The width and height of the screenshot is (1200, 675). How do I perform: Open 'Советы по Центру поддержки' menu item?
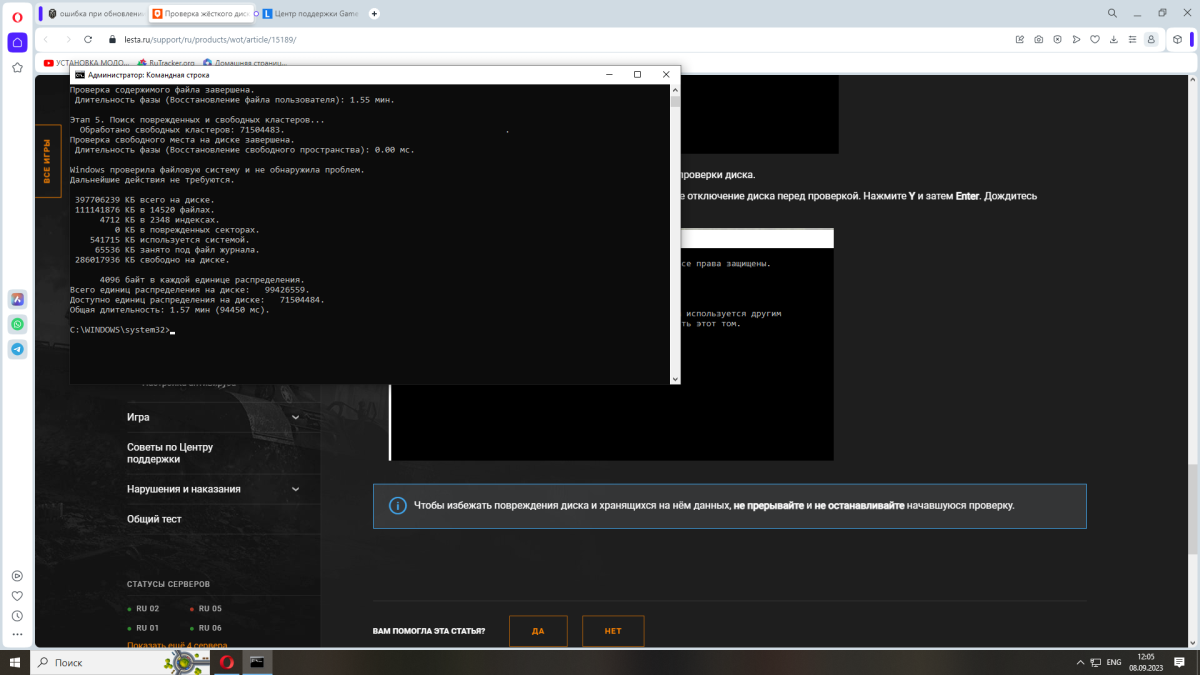(170, 453)
